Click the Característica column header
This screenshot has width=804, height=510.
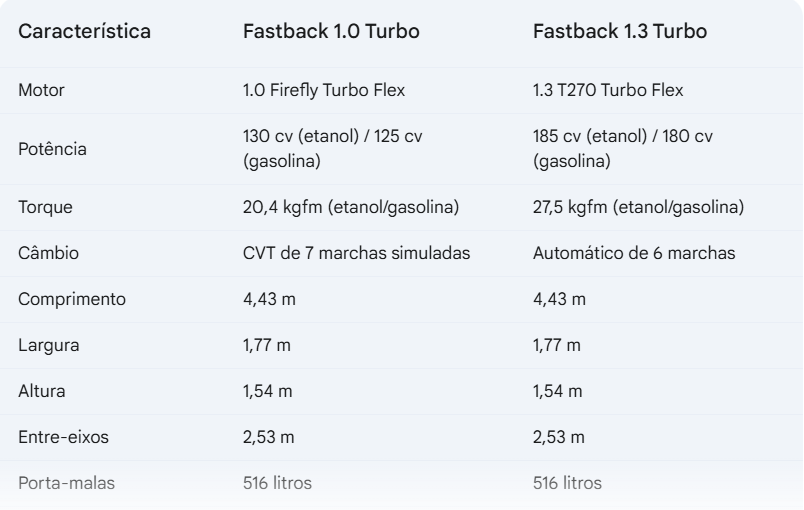pyautogui.click(x=85, y=31)
